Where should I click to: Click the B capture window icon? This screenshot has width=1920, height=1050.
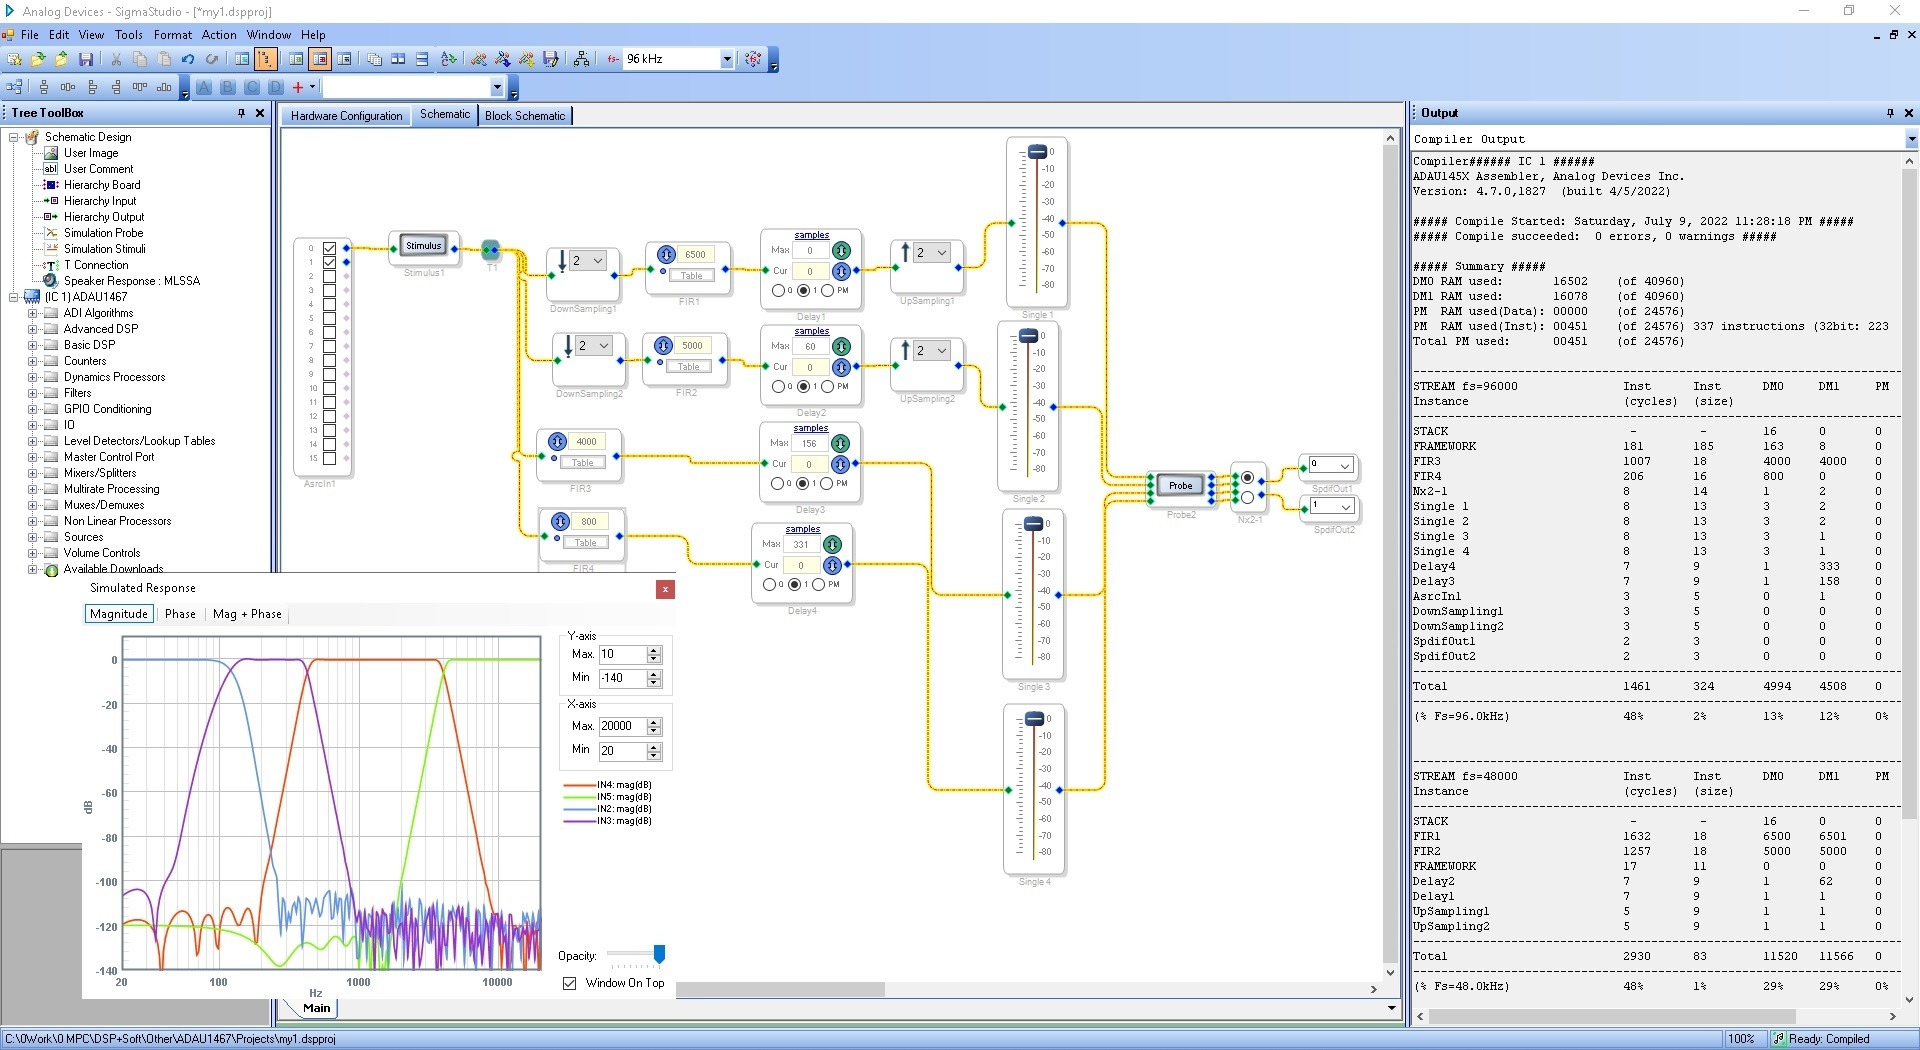[x=228, y=87]
